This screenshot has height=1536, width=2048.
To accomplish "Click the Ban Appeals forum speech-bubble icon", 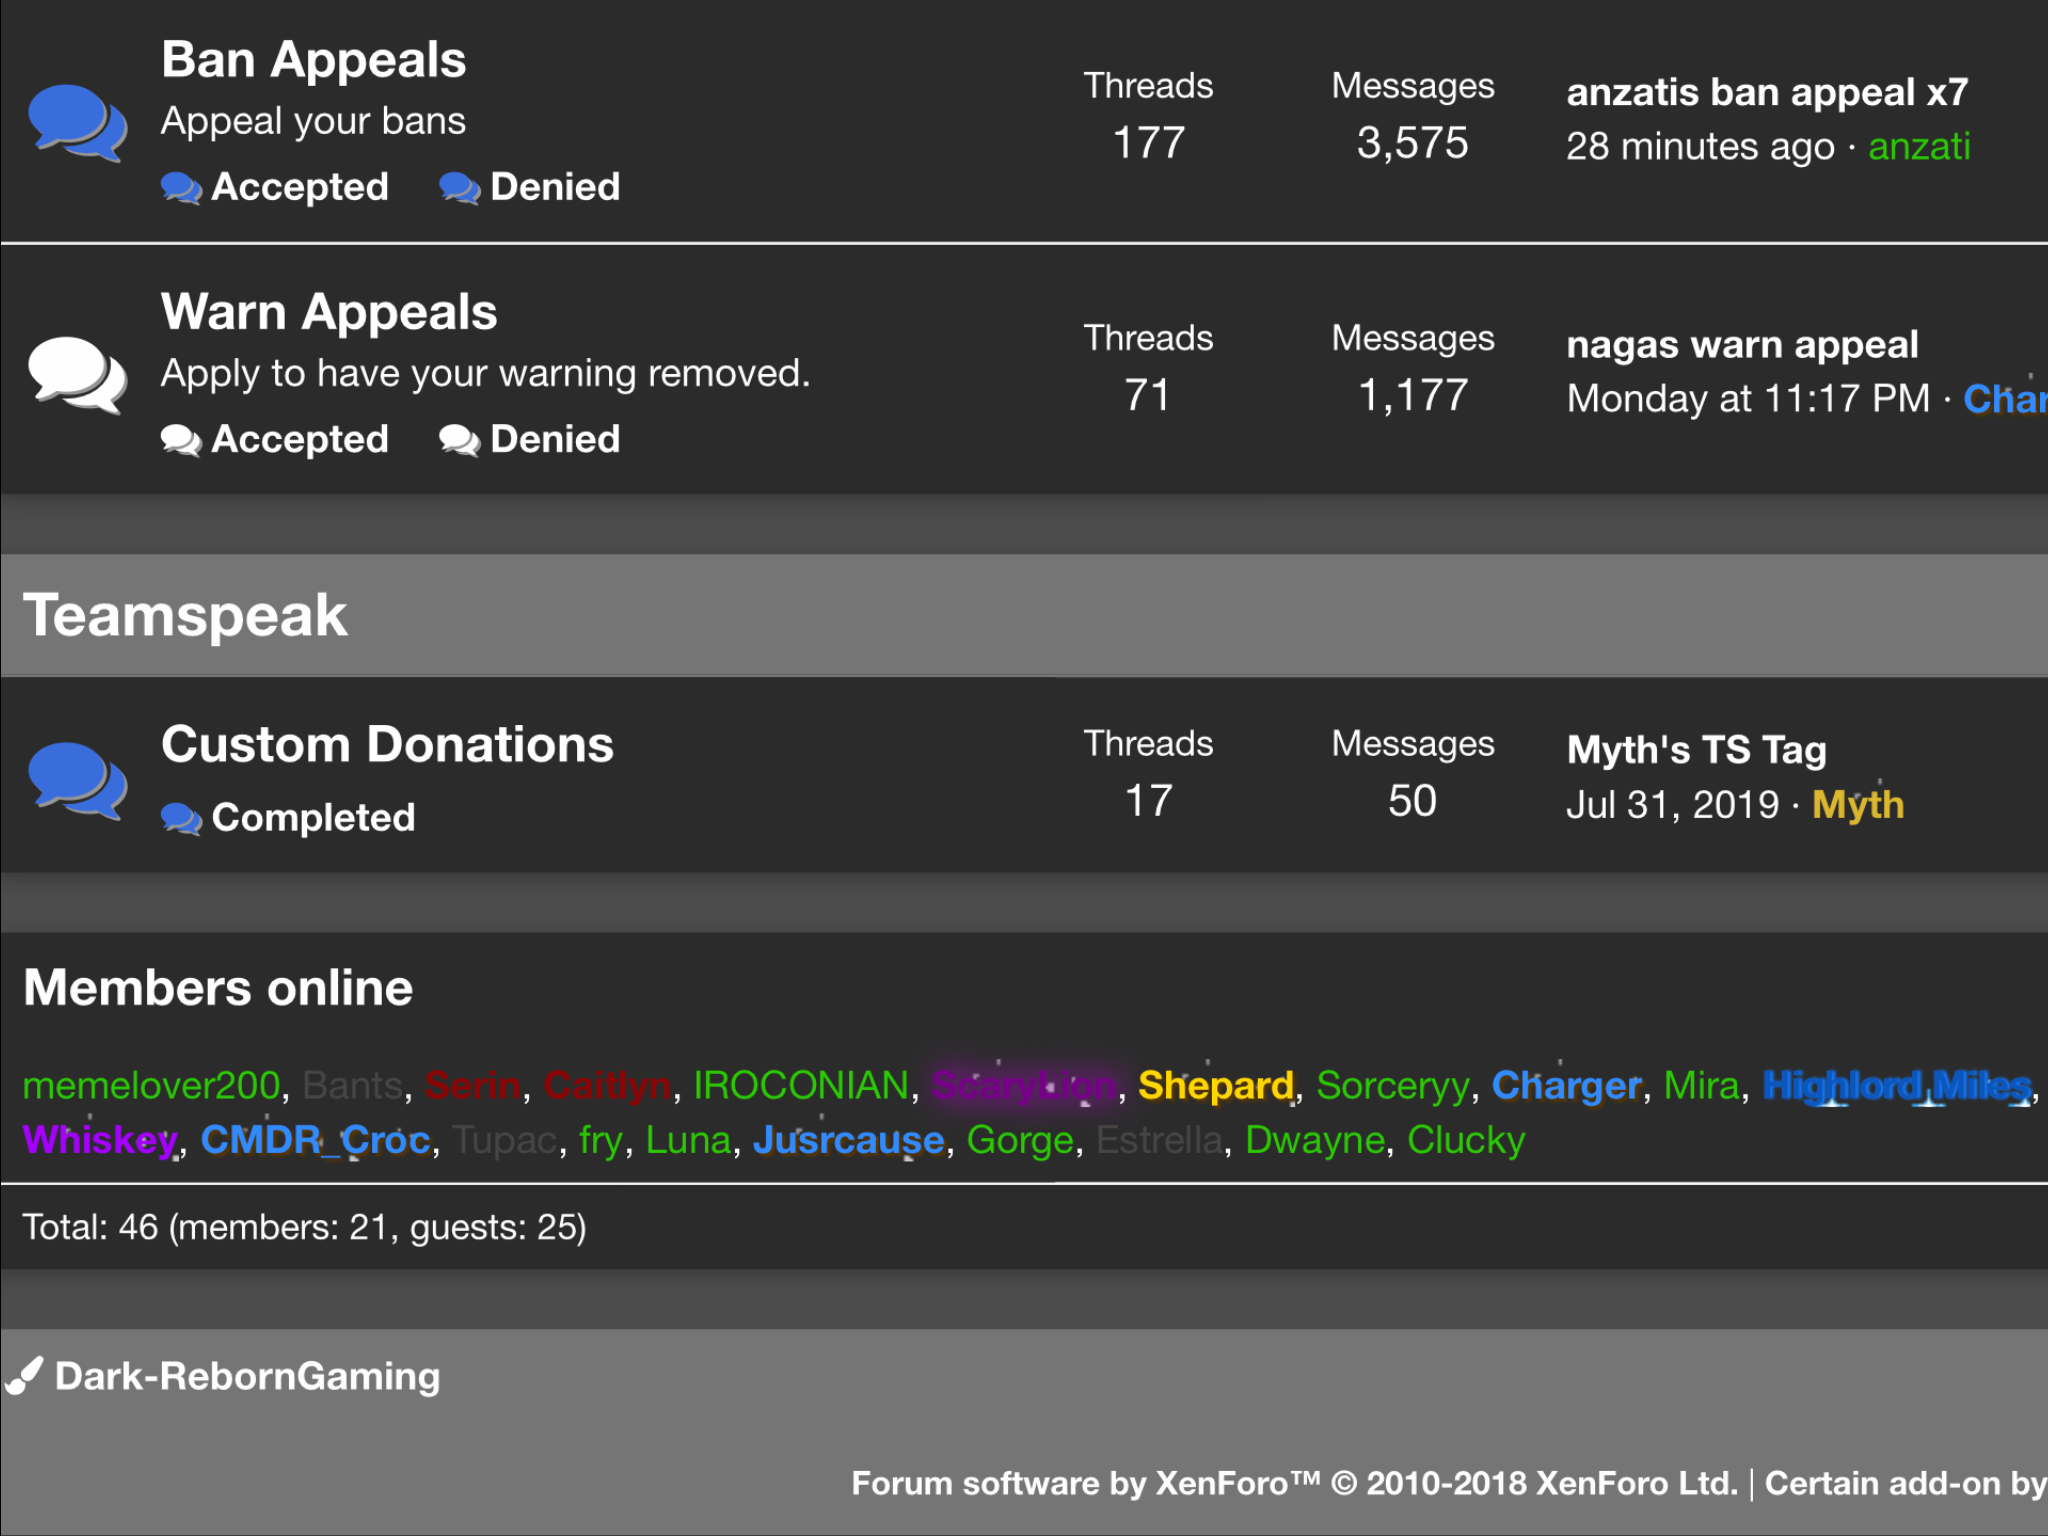I will [77, 123].
